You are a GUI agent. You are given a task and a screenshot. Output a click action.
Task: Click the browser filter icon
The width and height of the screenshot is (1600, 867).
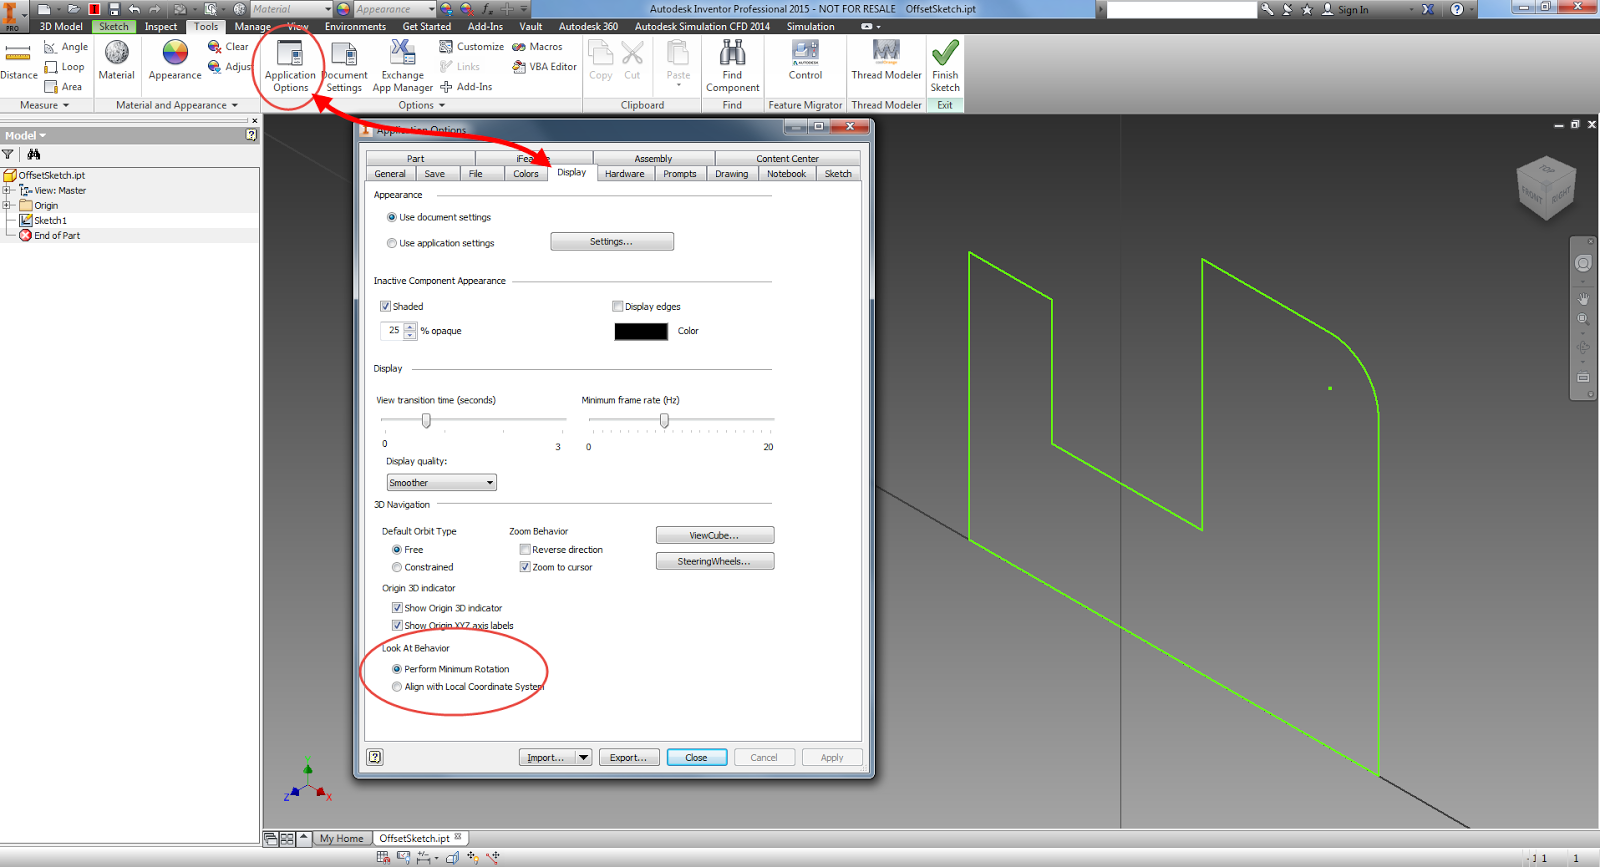pyautogui.click(x=8, y=154)
